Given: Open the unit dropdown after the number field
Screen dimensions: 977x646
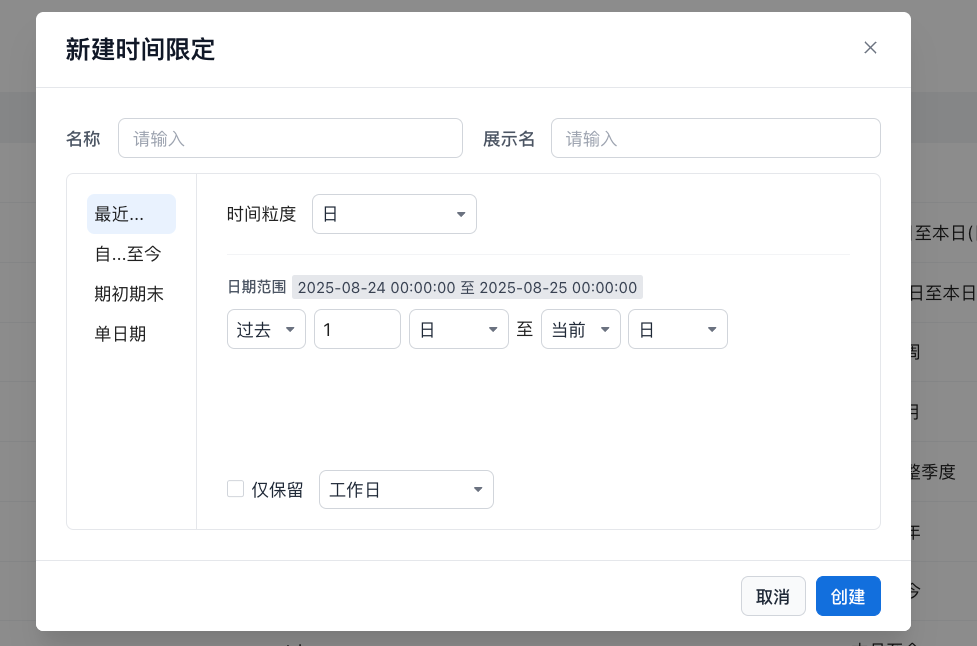Looking at the screenshot, I should coord(458,329).
